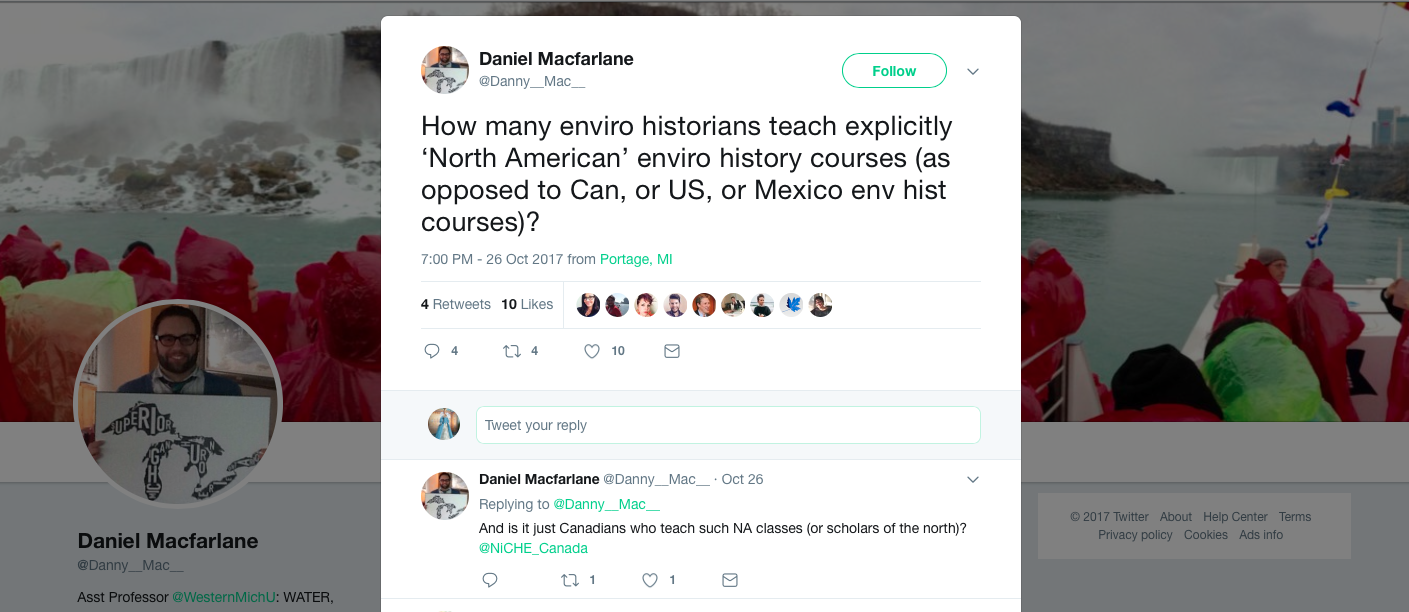
Task: Open the @NiCHE_Canada mention
Action: [x=533, y=548]
